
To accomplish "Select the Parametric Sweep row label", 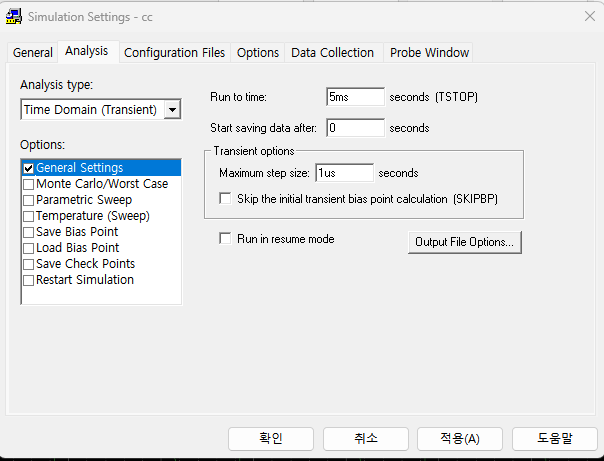I will [x=84, y=200].
